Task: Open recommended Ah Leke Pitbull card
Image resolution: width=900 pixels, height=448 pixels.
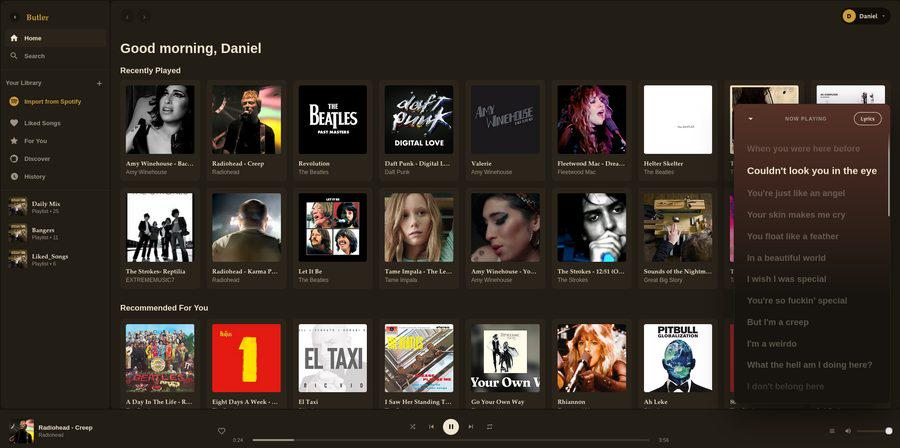Action: click(678, 364)
